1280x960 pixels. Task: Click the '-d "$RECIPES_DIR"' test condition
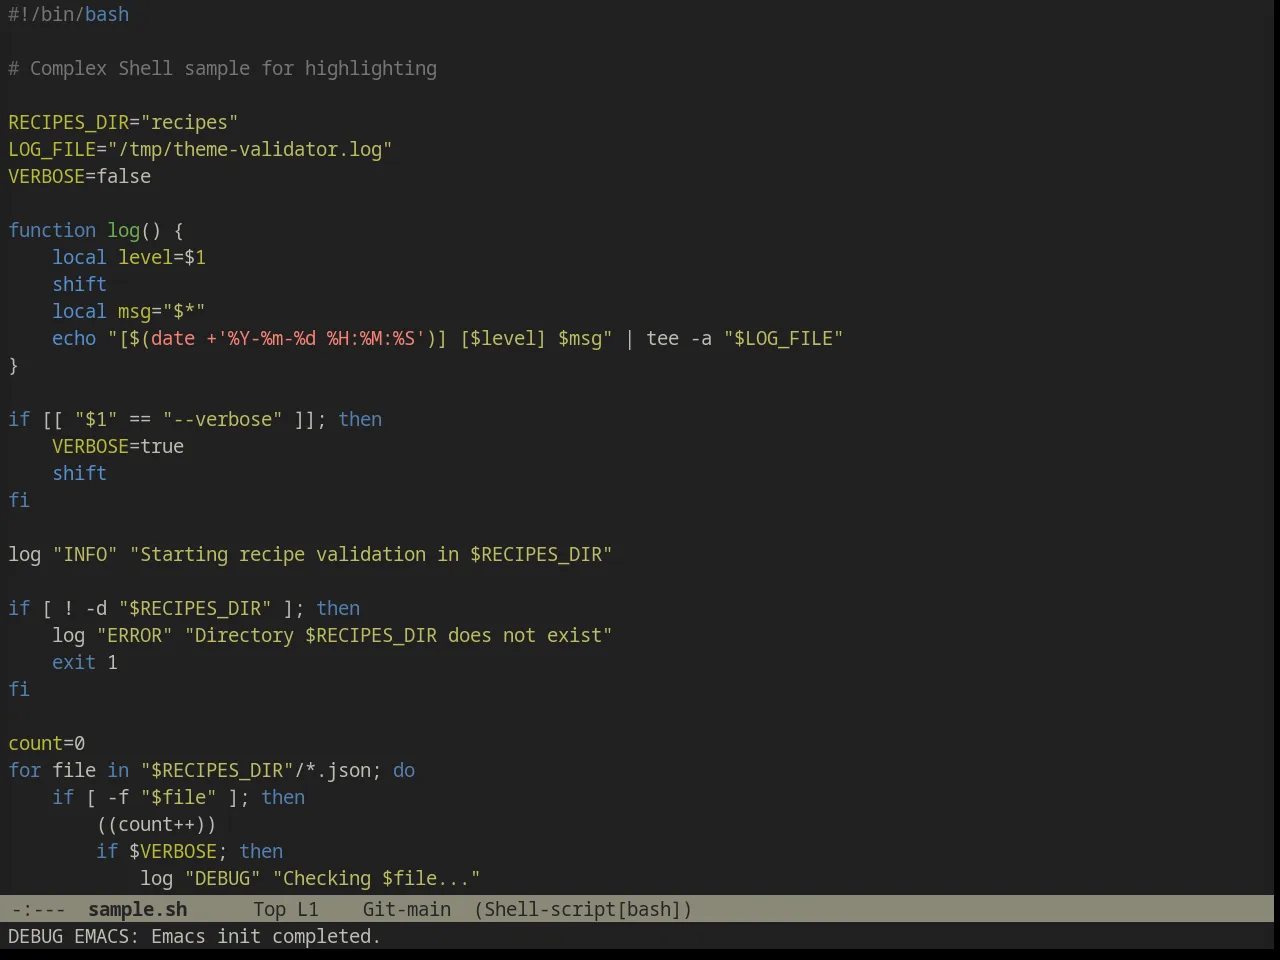[x=178, y=608]
